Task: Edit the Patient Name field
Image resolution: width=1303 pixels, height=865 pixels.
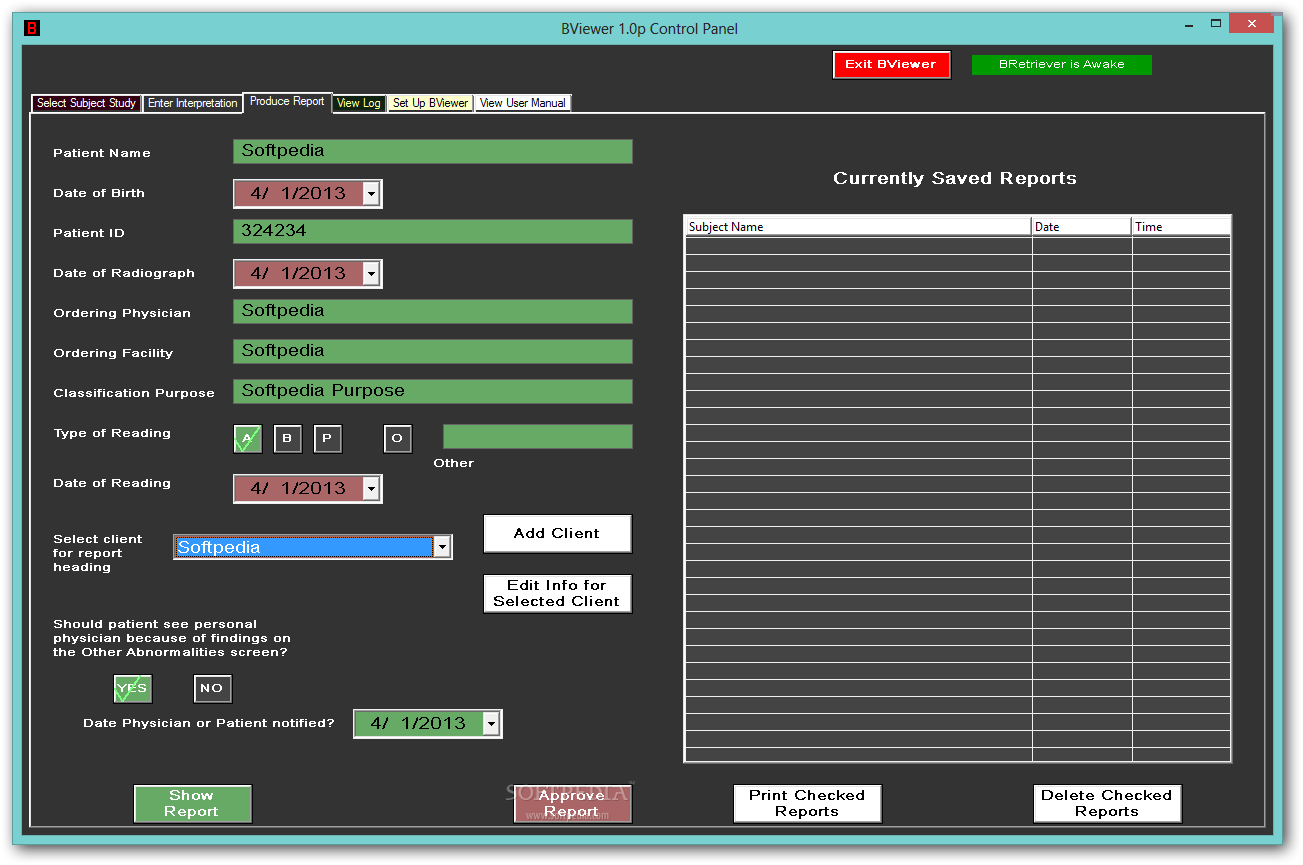Action: coord(433,151)
